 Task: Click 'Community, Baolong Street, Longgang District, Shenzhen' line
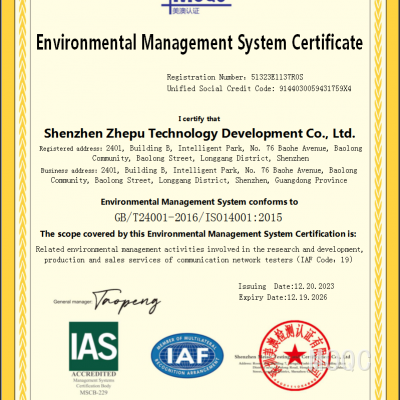click(x=200, y=158)
